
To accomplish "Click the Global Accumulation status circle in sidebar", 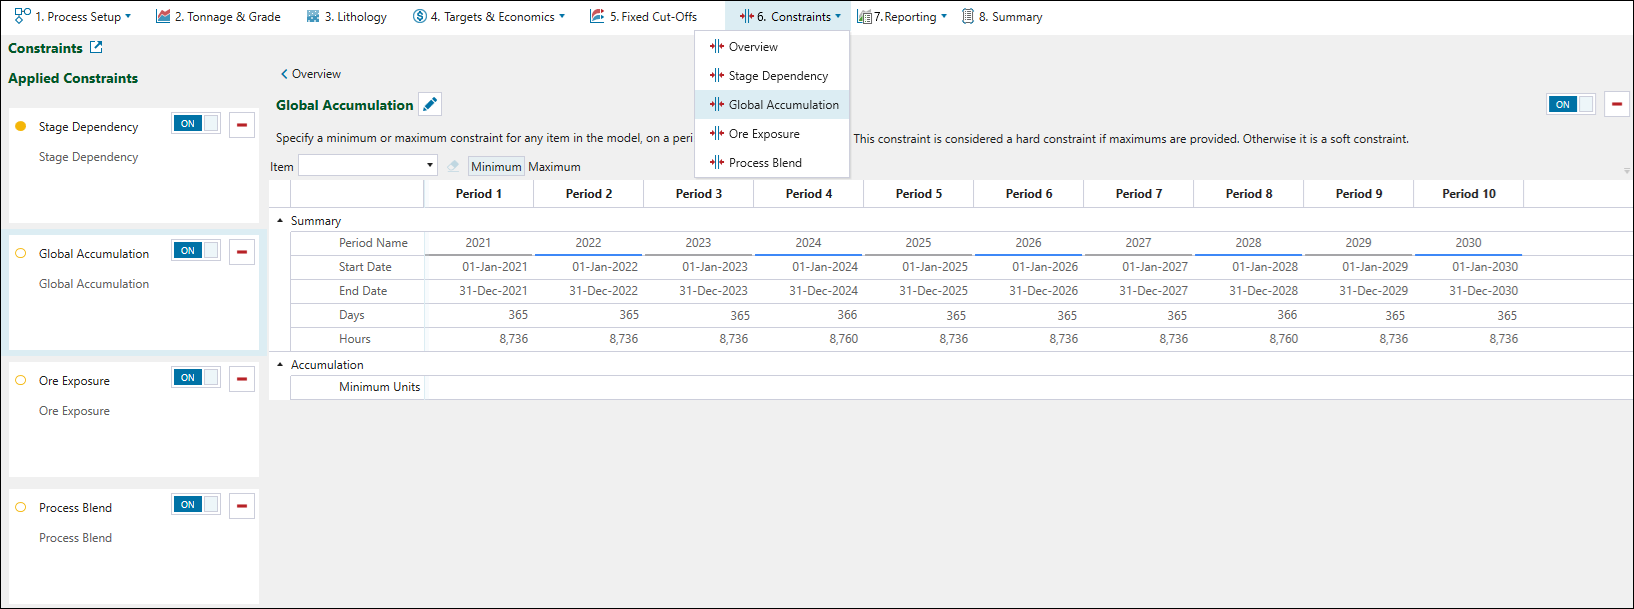I will point(21,253).
